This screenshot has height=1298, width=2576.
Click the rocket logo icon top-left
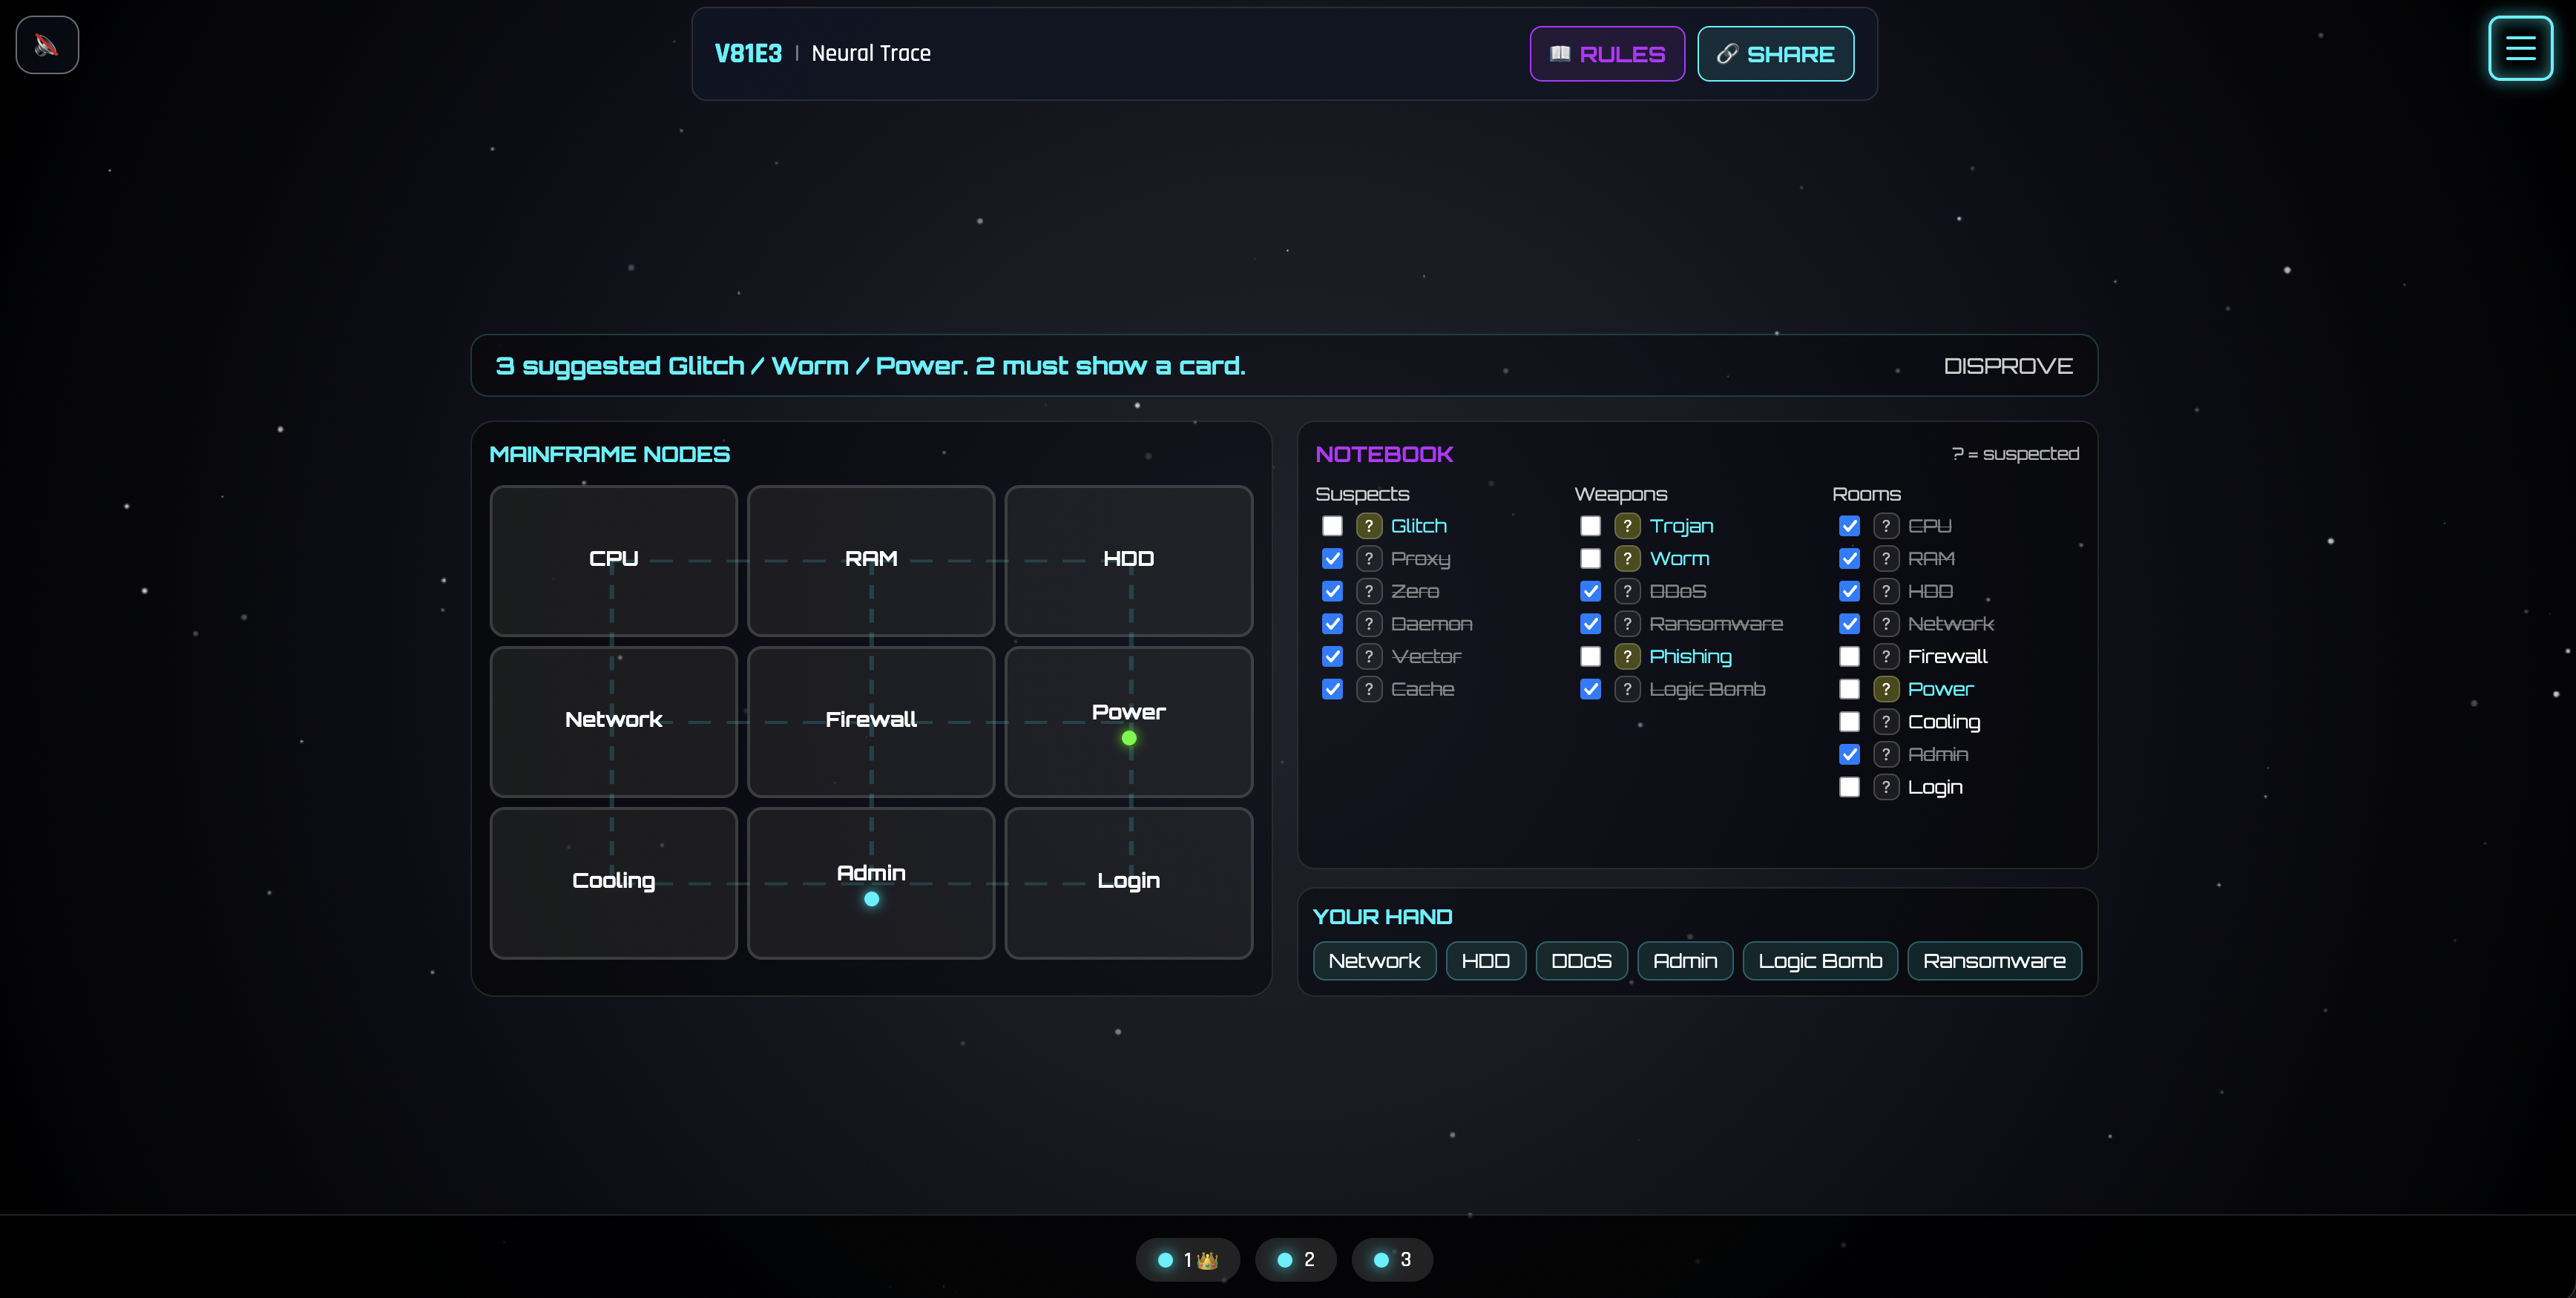point(47,45)
